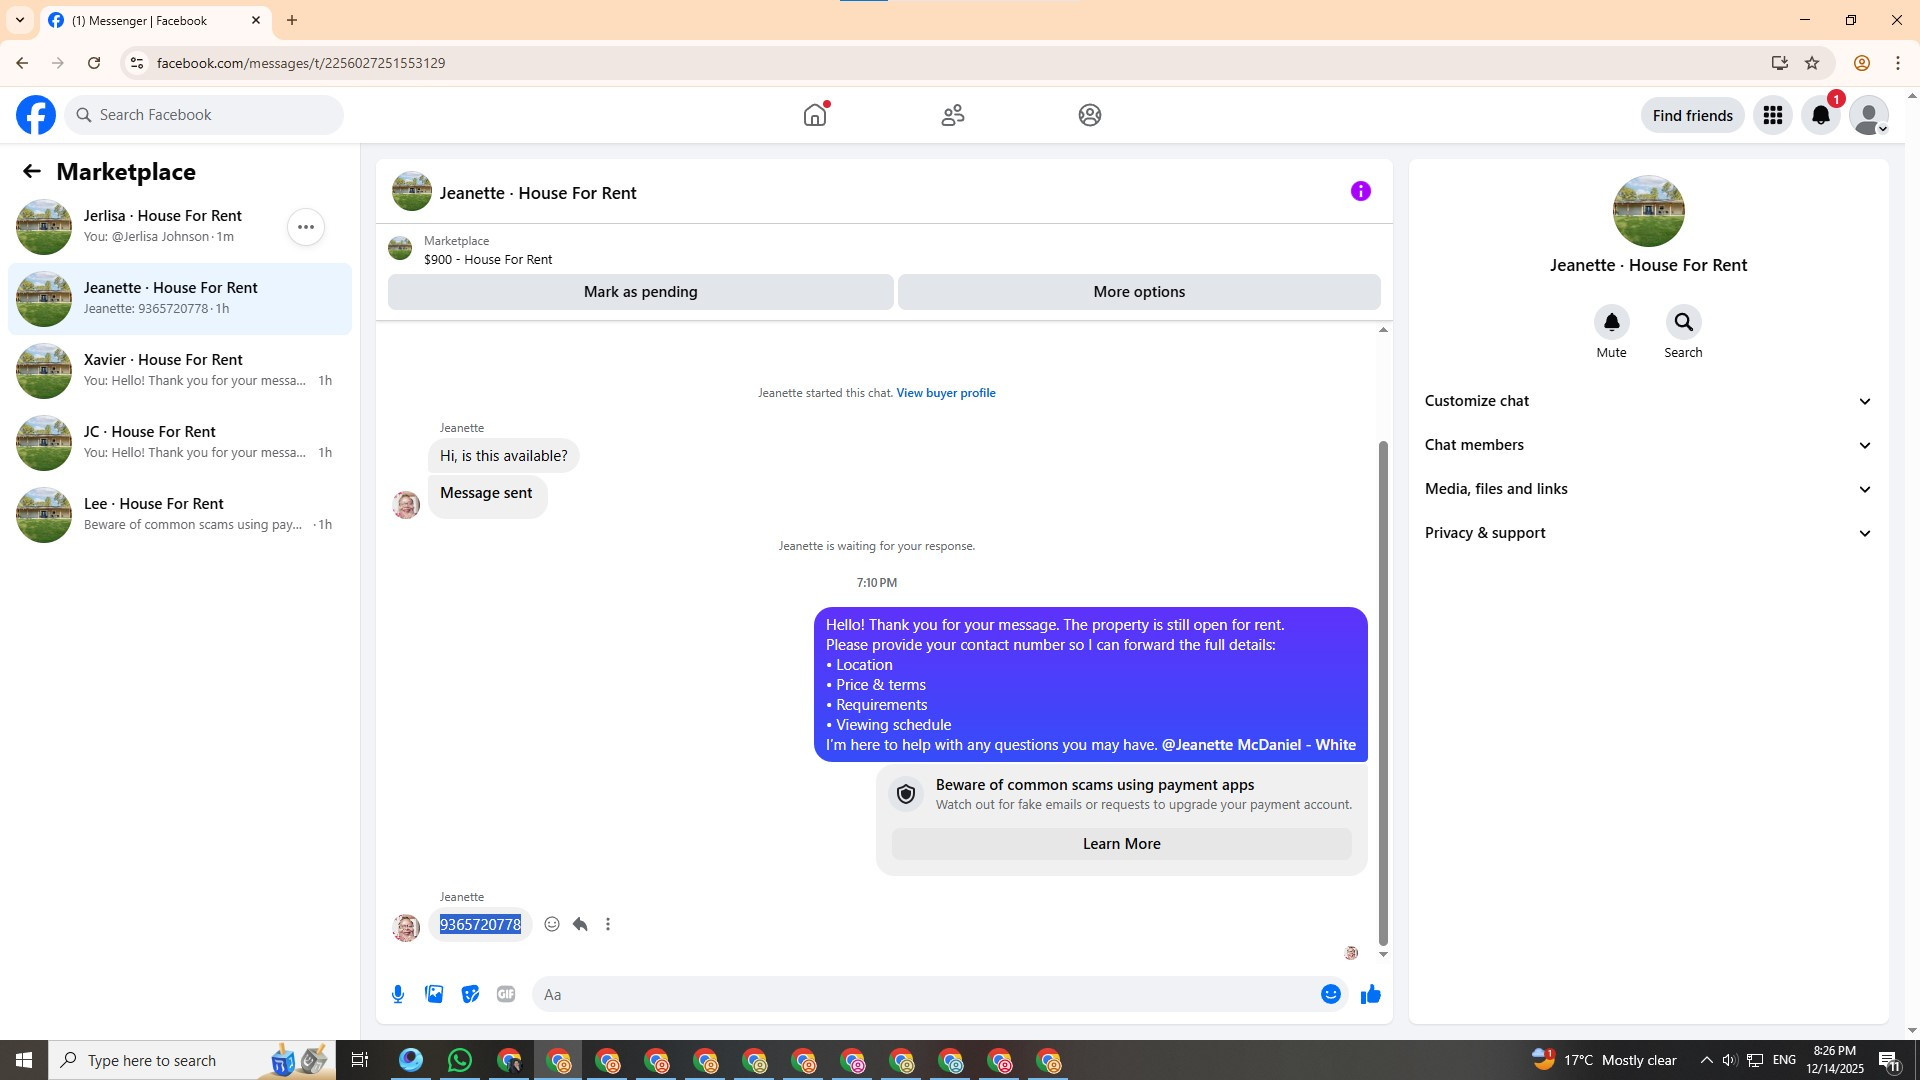
Task: React to Jeanette's phone number message
Action: tap(552, 924)
